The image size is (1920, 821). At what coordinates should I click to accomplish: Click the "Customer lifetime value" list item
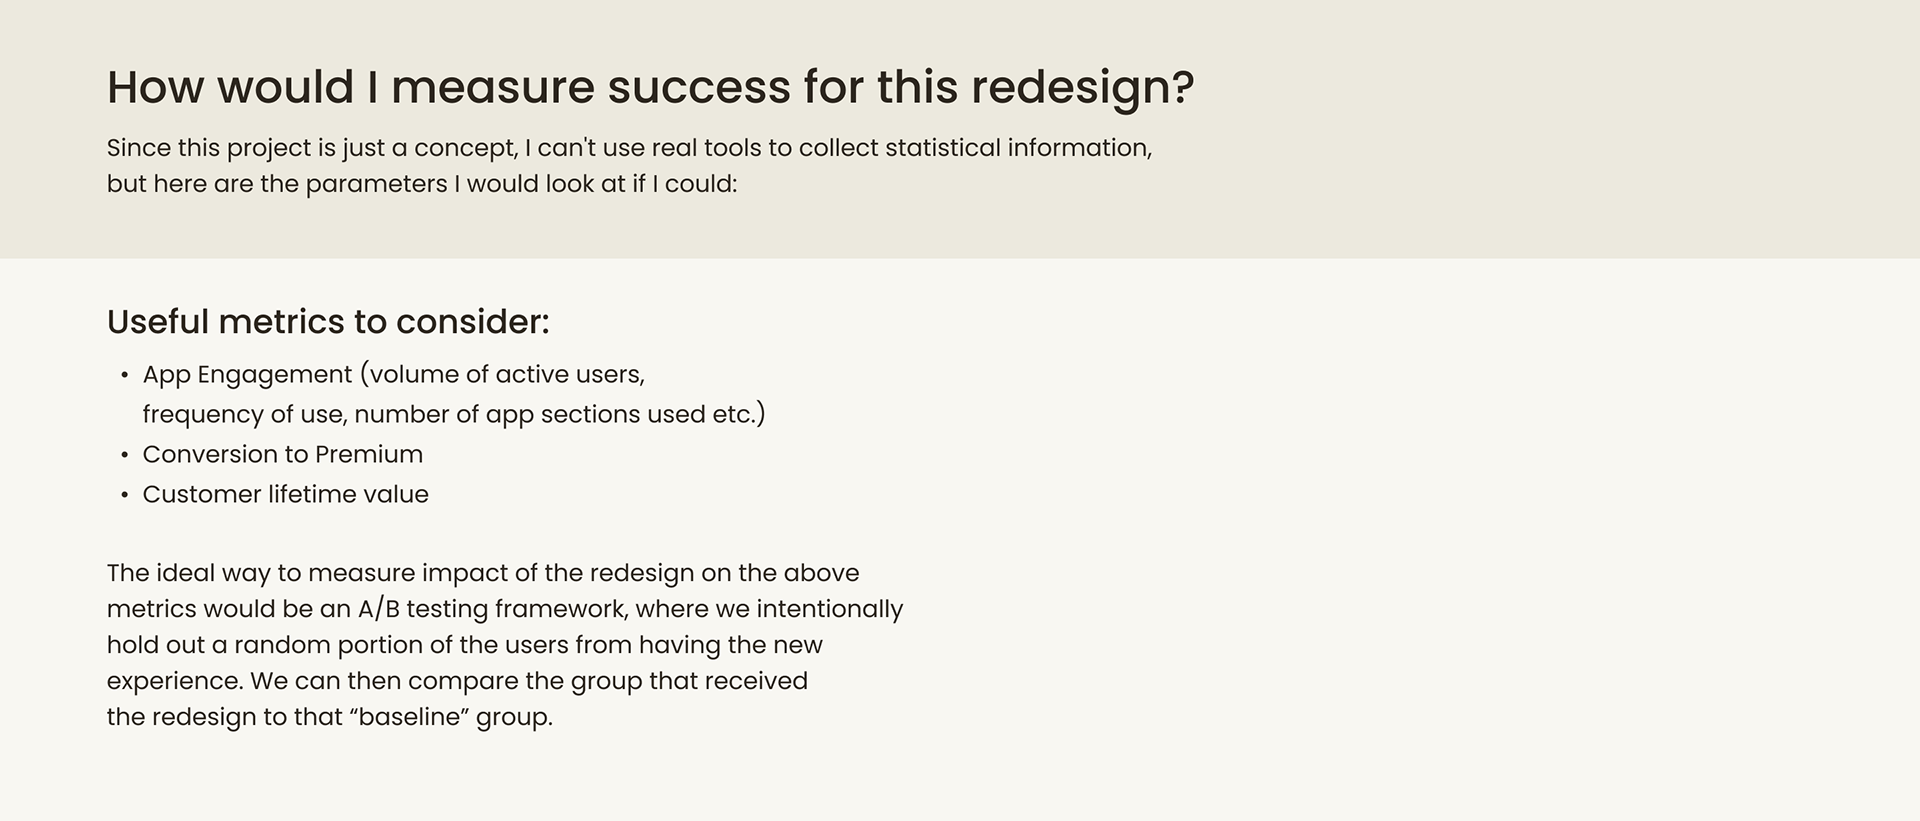coord(285,495)
